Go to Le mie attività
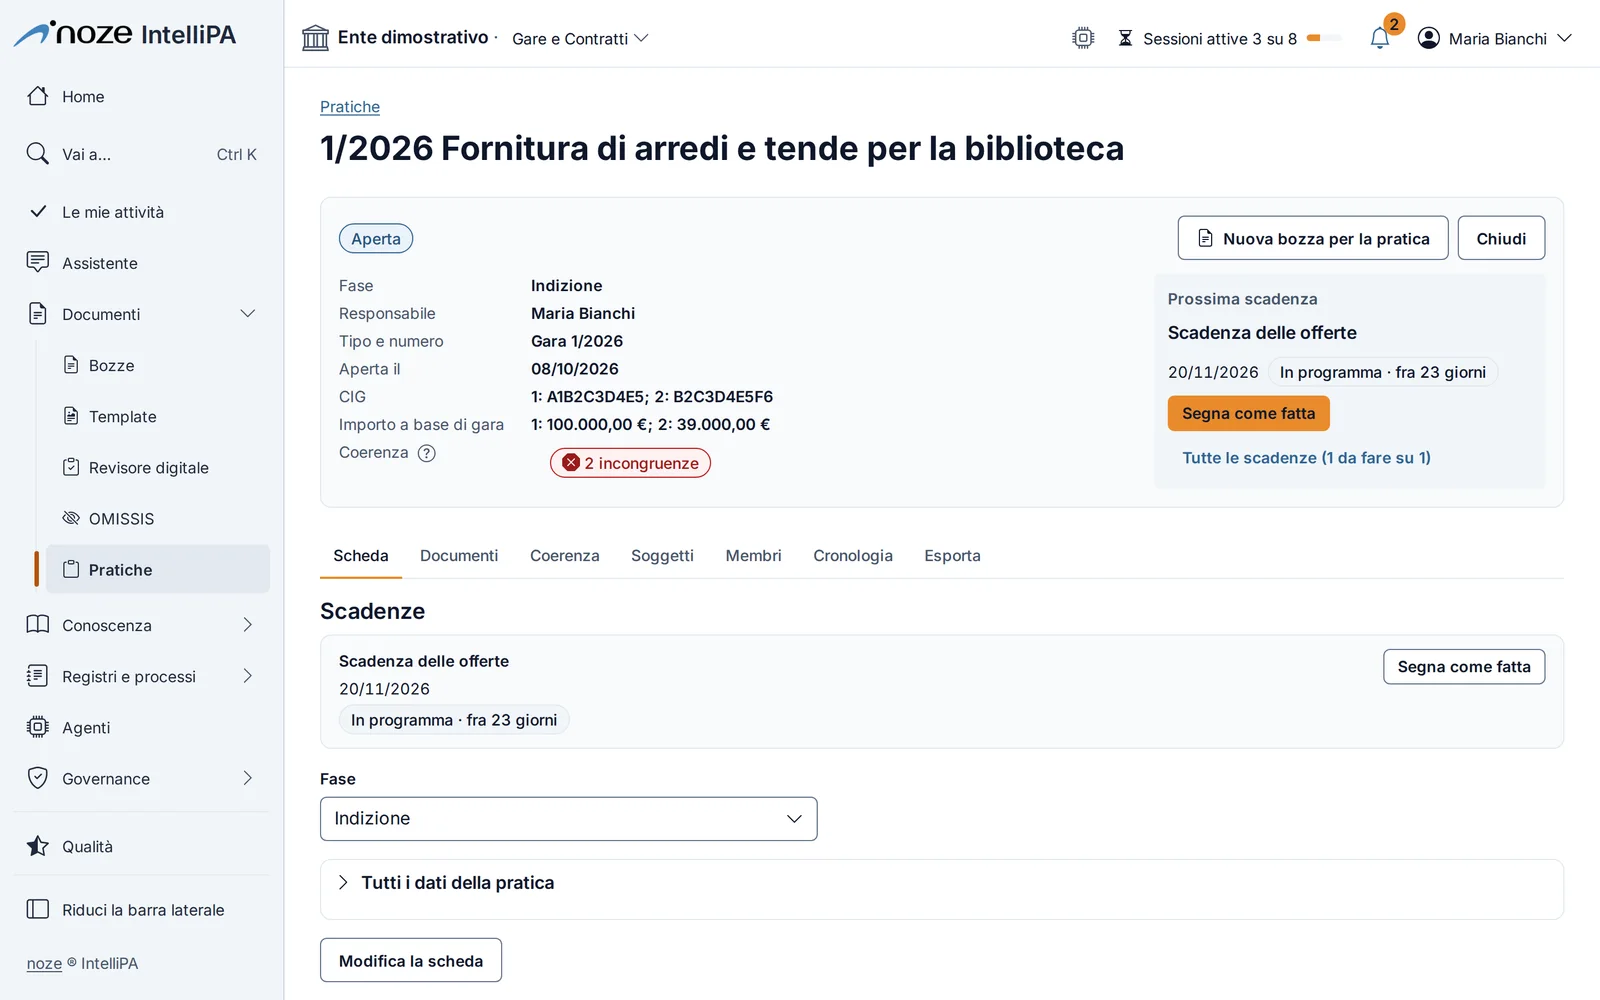The image size is (1600, 1000). tap(142, 212)
